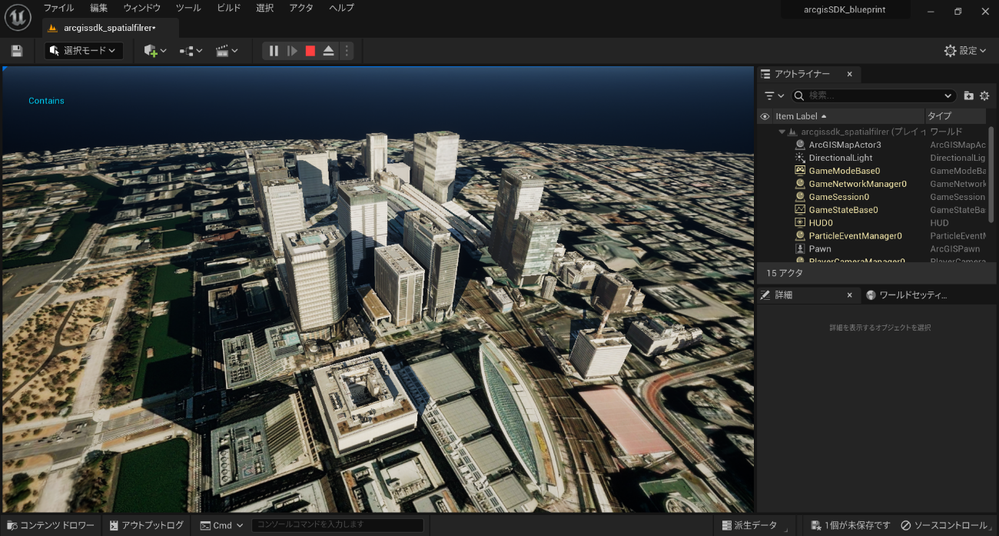The height and width of the screenshot is (536, 999).
Task: Open the add content cube menu
Action: 154,51
